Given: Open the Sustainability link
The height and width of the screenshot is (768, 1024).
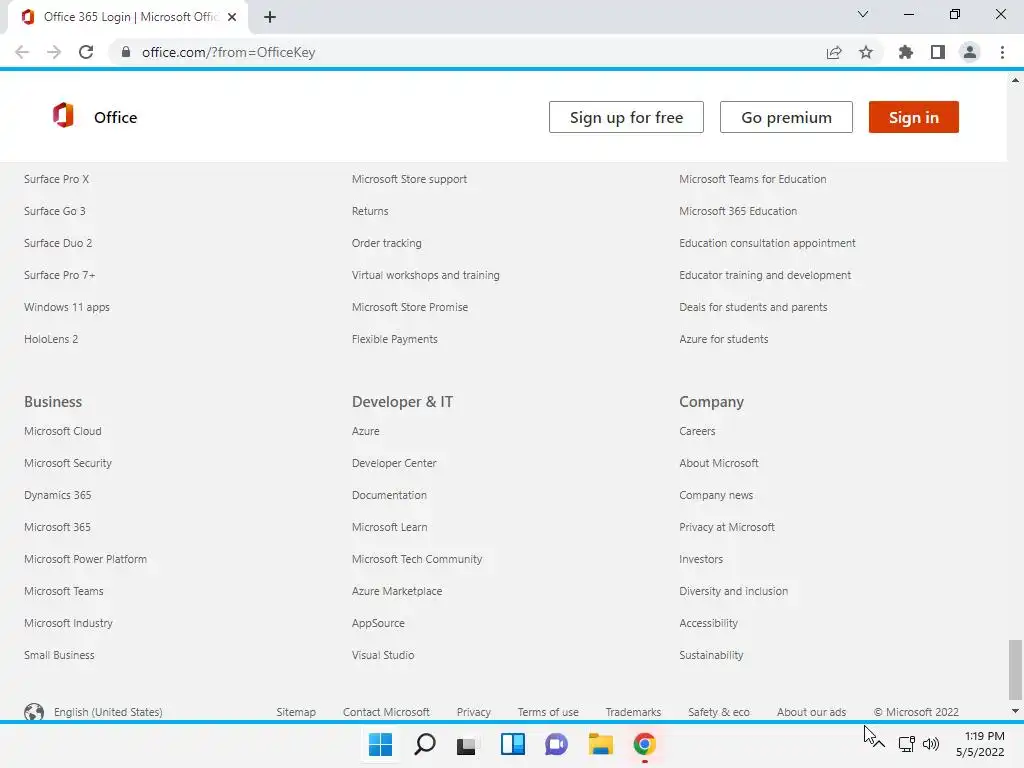Looking at the screenshot, I should [711, 655].
